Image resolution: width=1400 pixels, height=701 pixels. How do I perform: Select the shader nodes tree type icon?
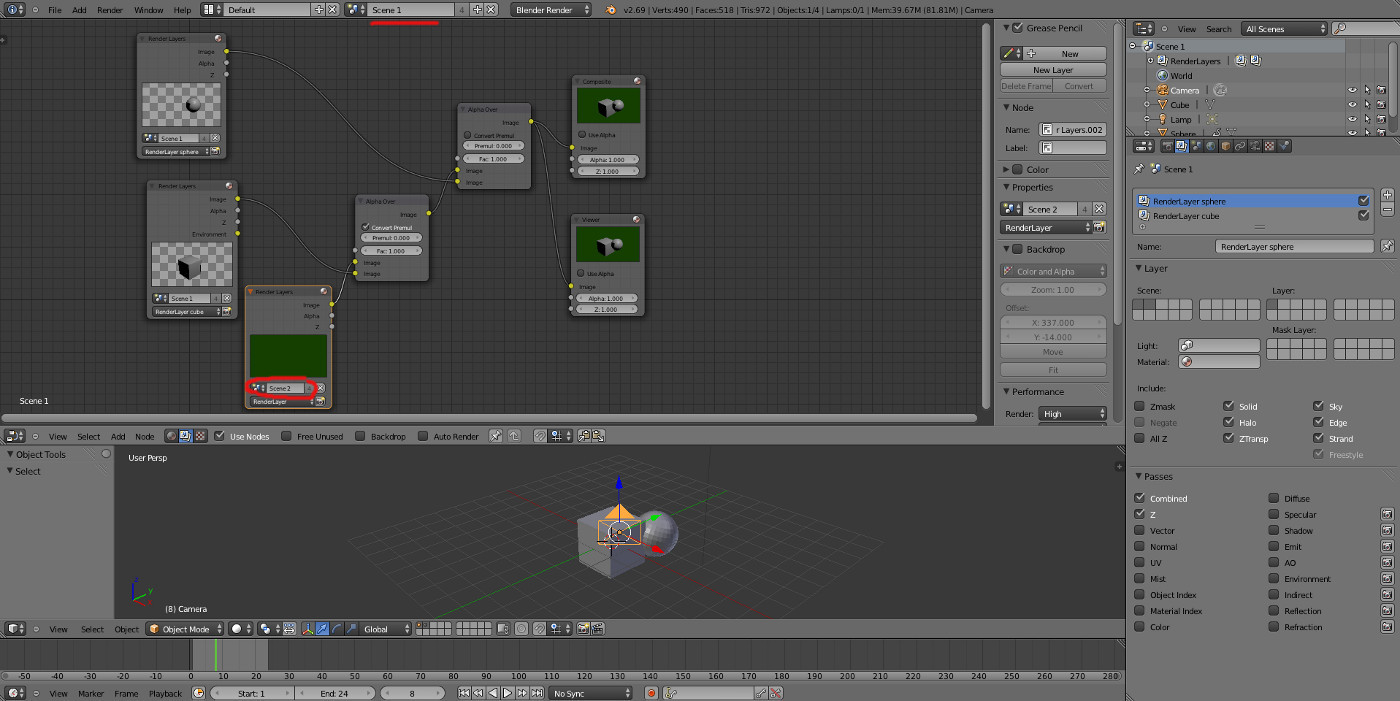point(171,436)
